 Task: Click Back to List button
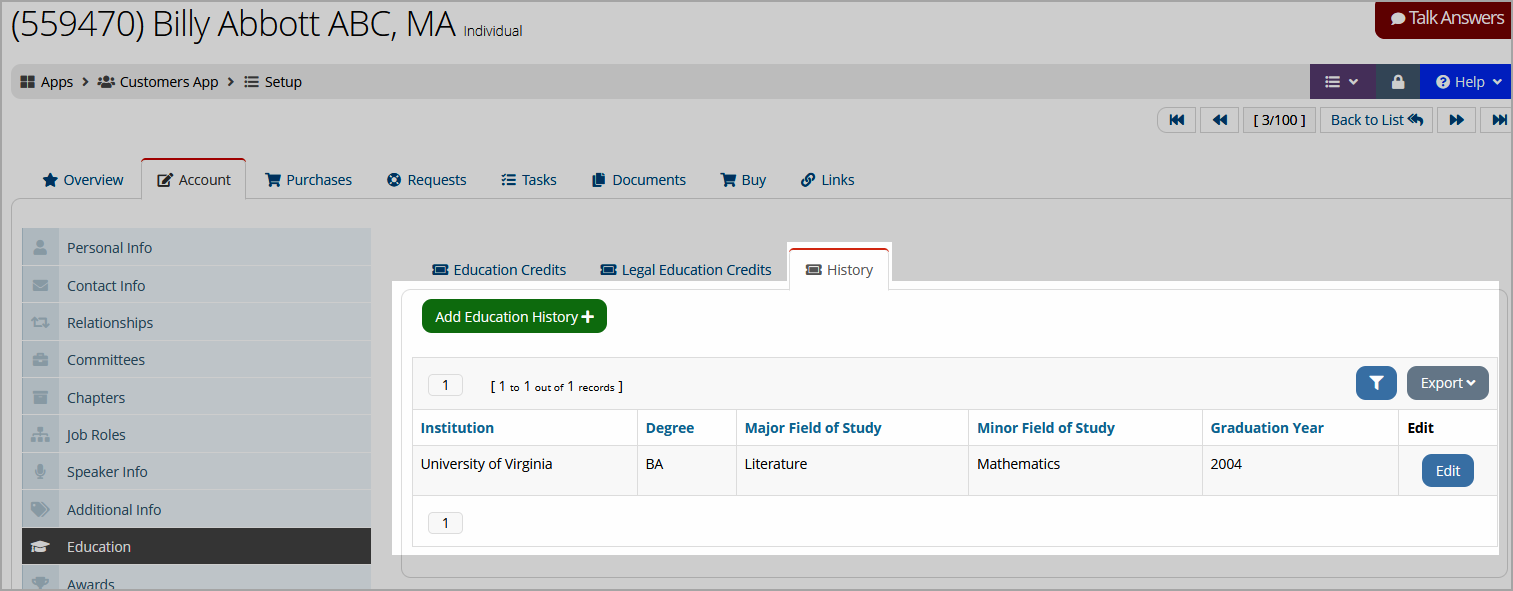pos(1376,120)
